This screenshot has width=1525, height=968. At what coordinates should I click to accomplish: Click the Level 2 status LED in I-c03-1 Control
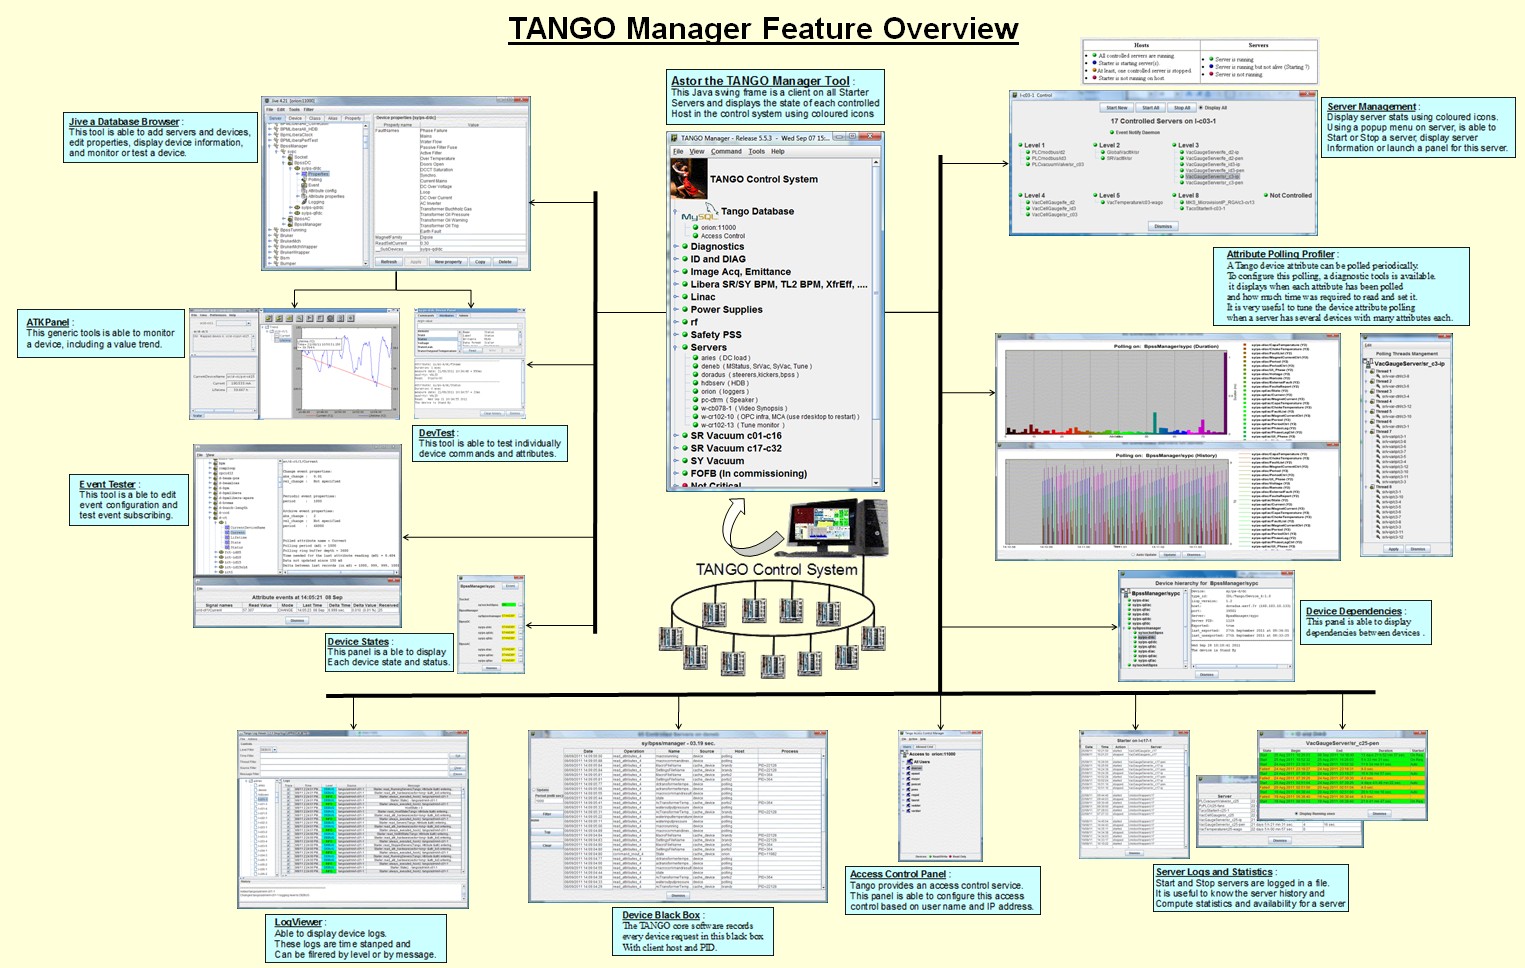point(1095,145)
